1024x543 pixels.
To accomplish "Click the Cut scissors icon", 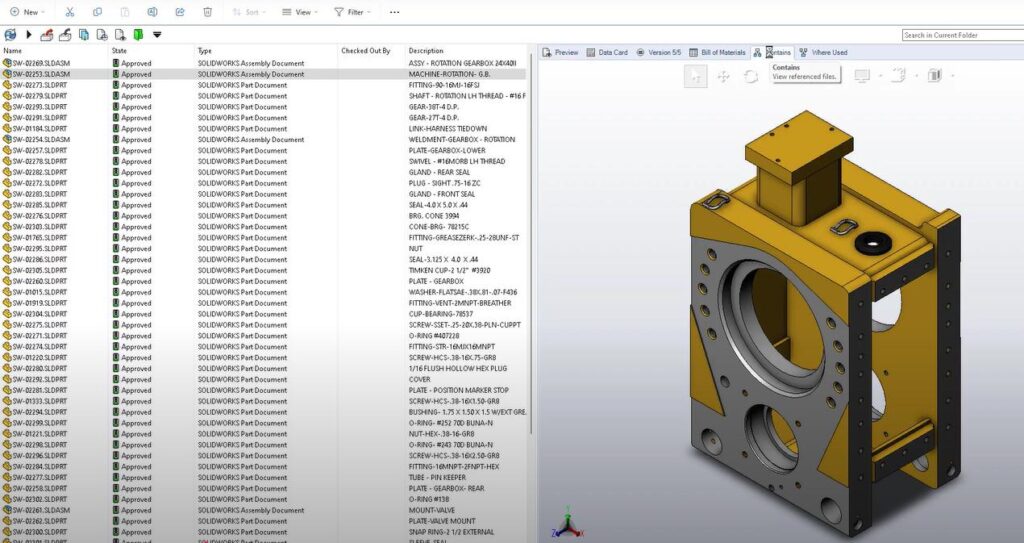I will coord(69,12).
